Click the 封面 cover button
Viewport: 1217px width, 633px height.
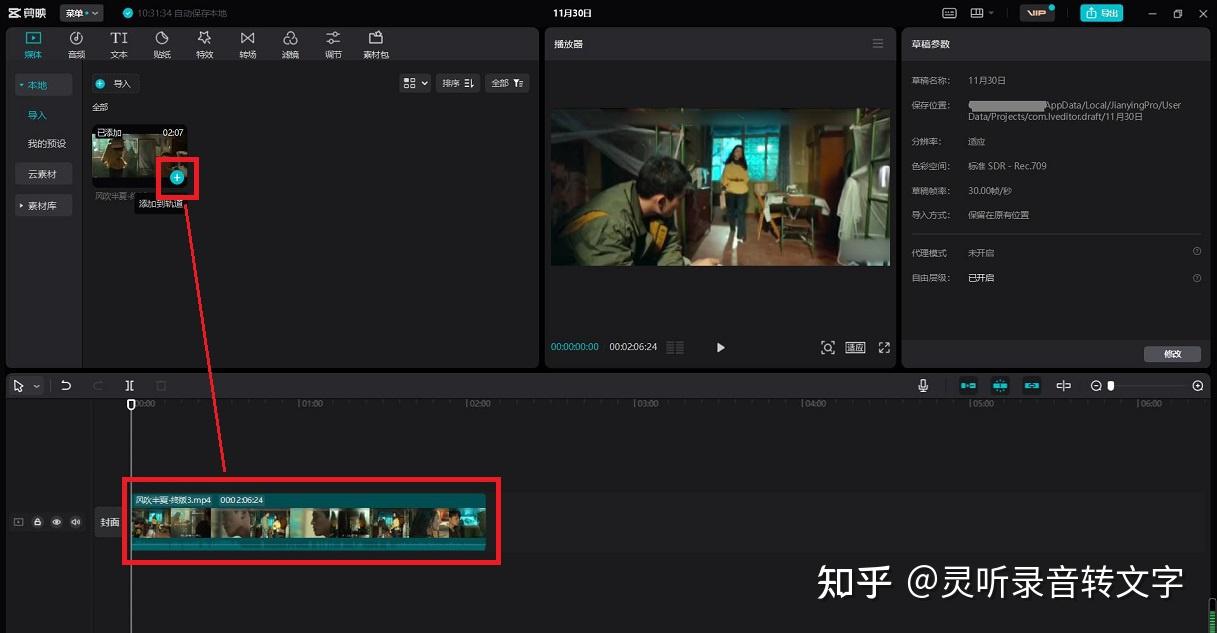pyautogui.click(x=110, y=522)
